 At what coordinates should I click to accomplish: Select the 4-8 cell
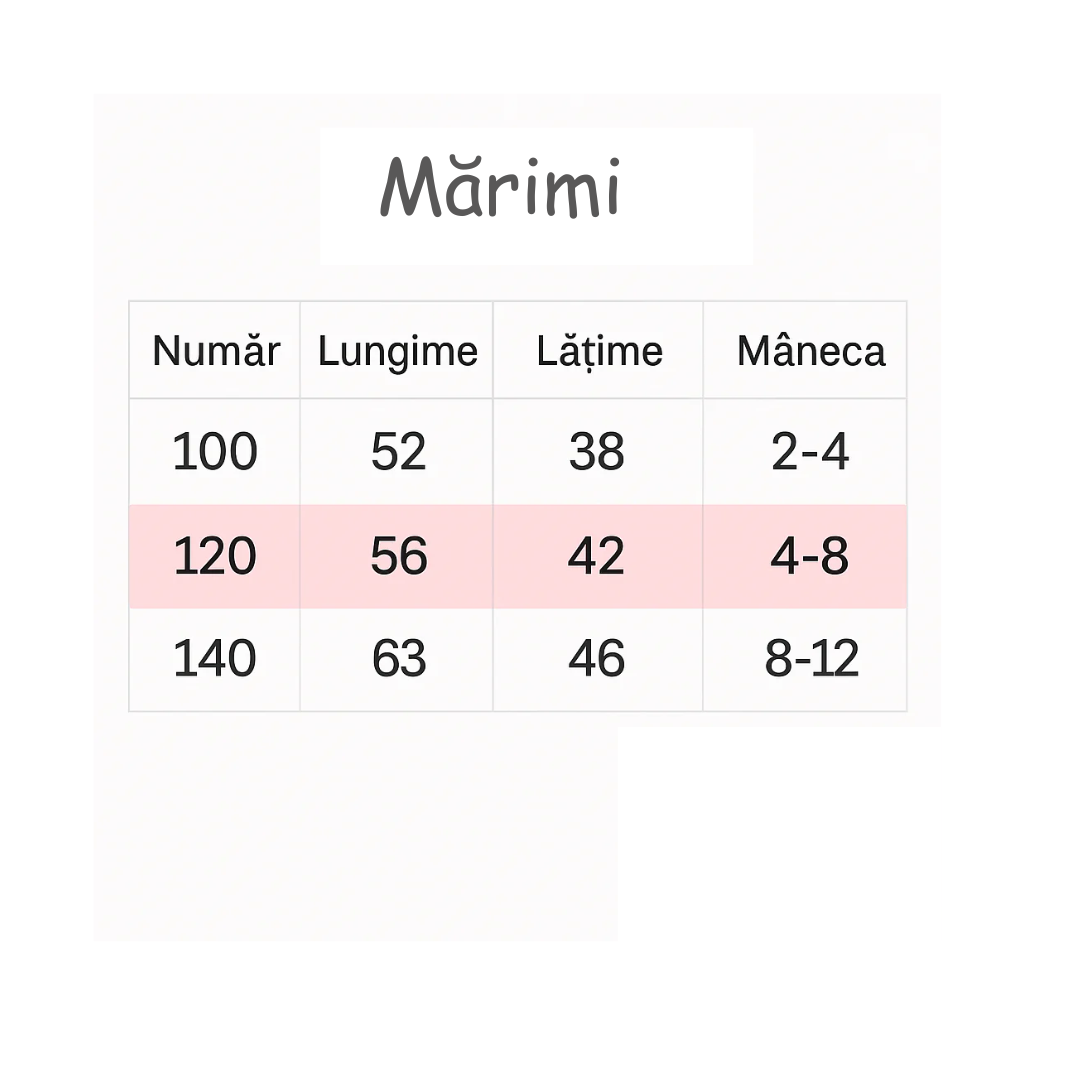[x=809, y=556]
